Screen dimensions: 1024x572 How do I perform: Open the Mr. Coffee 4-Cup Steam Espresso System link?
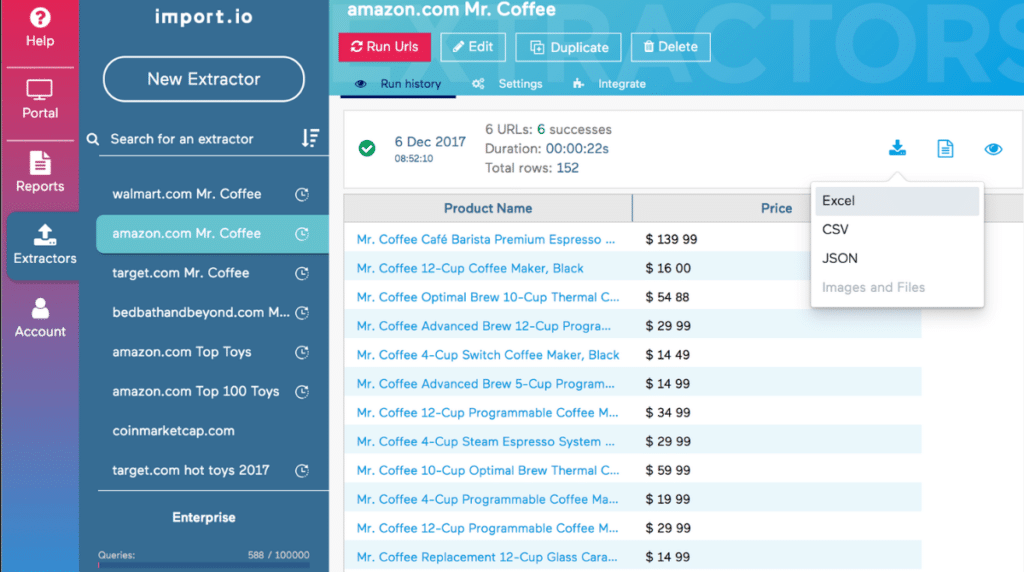(486, 441)
